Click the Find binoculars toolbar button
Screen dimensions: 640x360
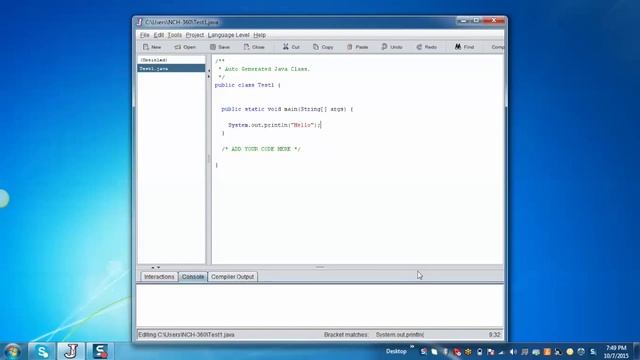coord(464,47)
